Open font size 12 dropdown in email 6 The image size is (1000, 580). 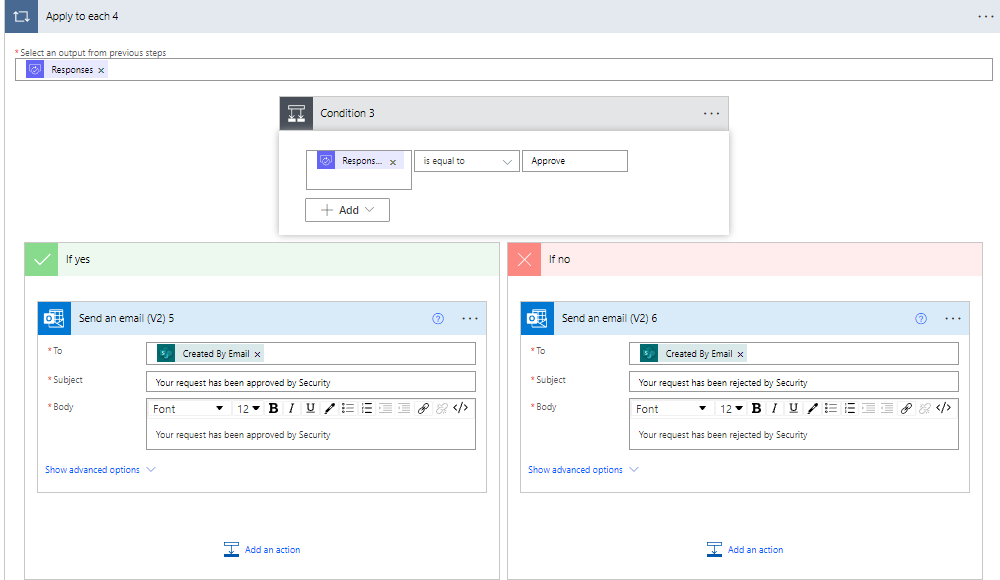point(732,408)
